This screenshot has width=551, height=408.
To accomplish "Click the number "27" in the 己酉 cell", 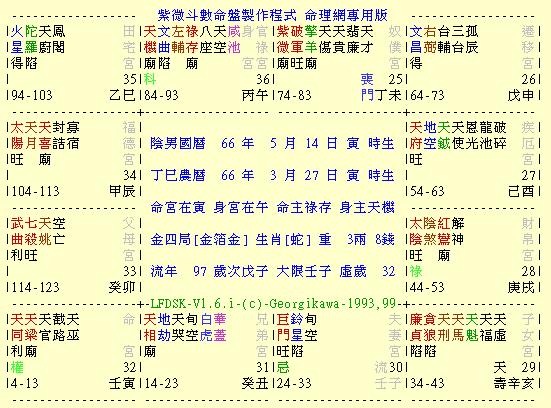I will (528, 175).
